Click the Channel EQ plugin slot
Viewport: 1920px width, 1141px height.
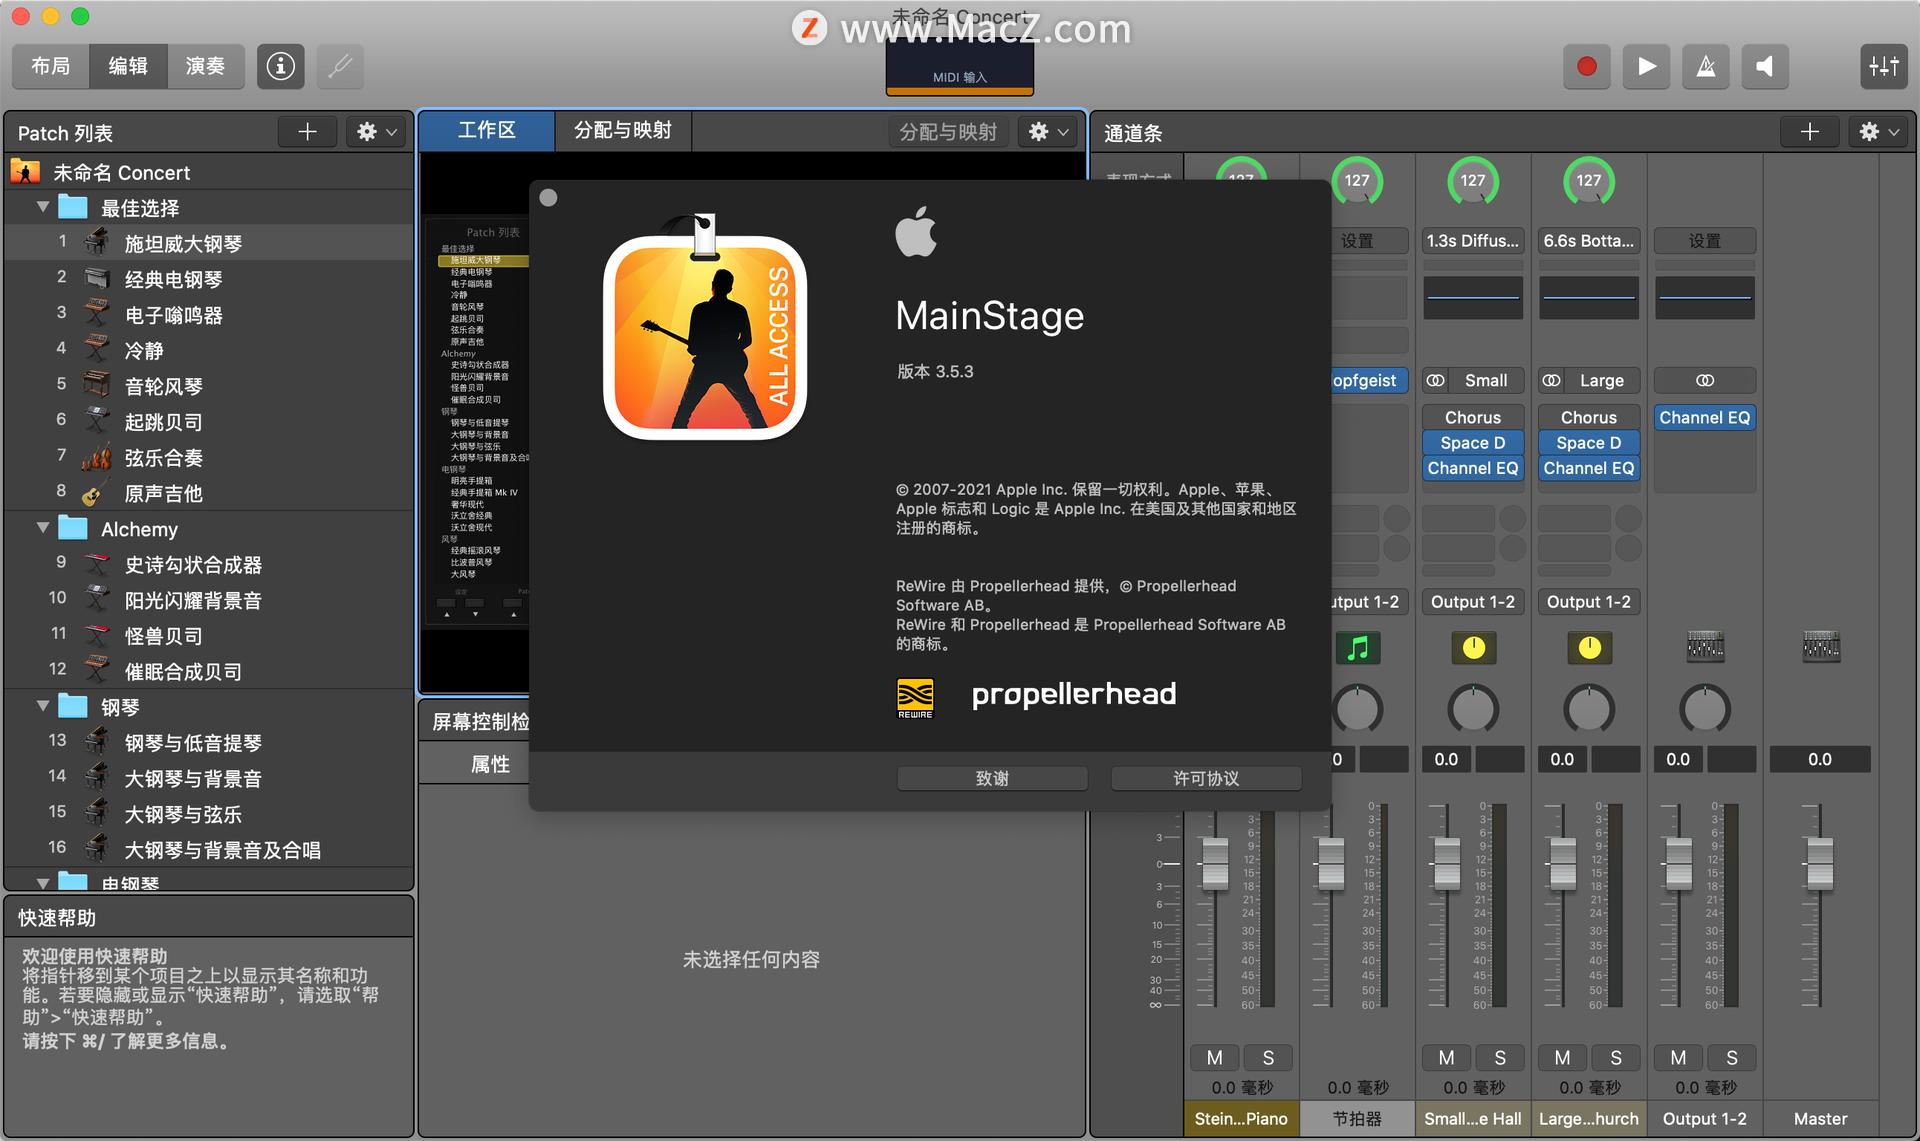coord(1705,417)
